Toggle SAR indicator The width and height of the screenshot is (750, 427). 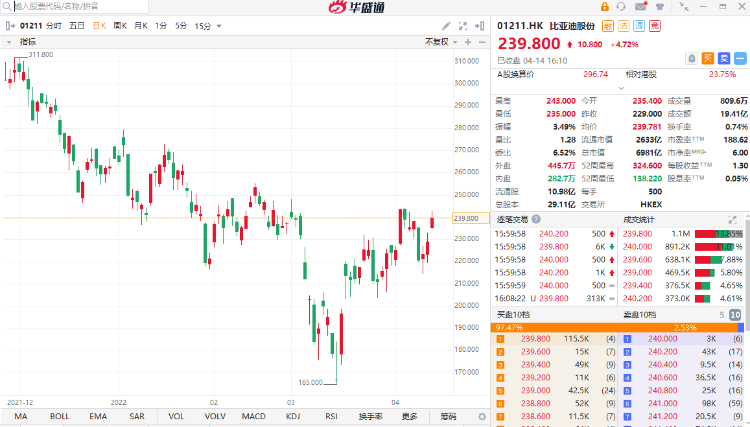(137, 416)
